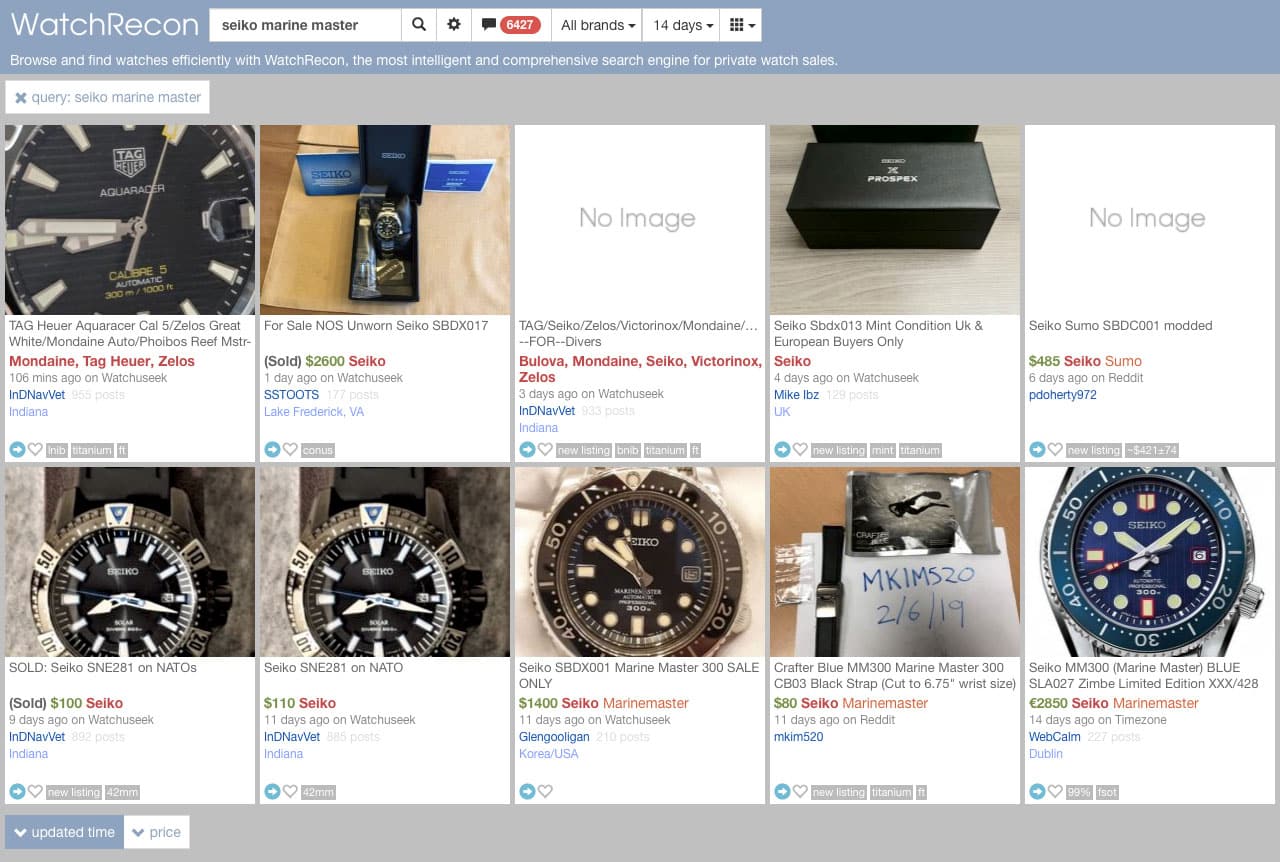
Task: View seller Glengooligan profile
Action: pos(554,737)
